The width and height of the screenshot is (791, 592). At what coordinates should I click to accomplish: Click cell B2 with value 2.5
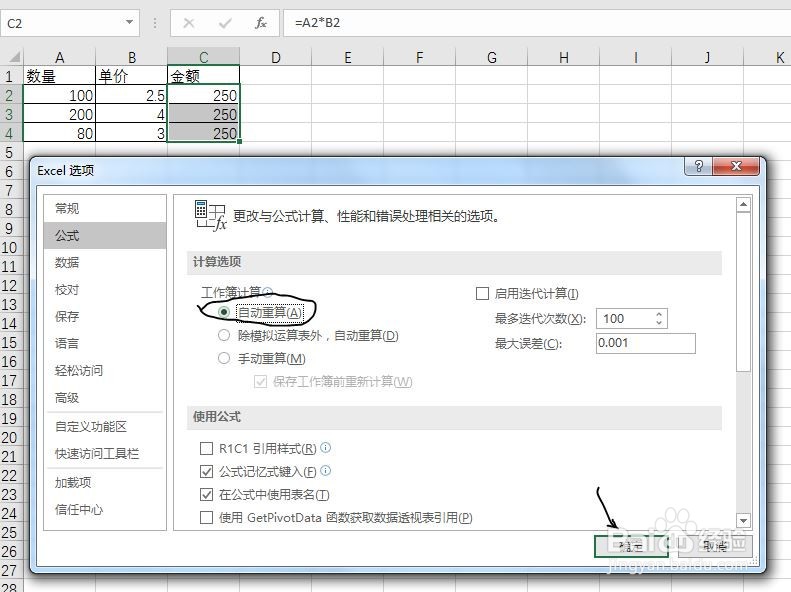(x=131, y=95)
